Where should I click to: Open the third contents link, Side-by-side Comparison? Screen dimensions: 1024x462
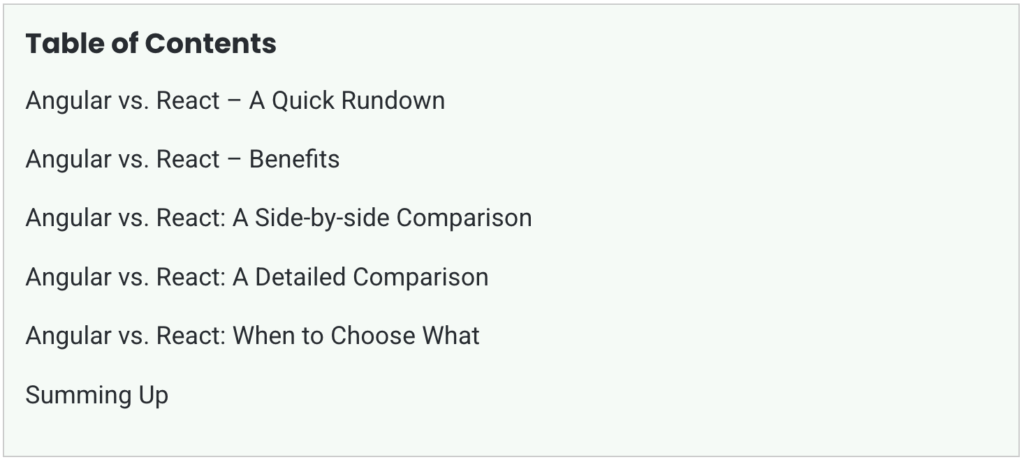[278, 218]
